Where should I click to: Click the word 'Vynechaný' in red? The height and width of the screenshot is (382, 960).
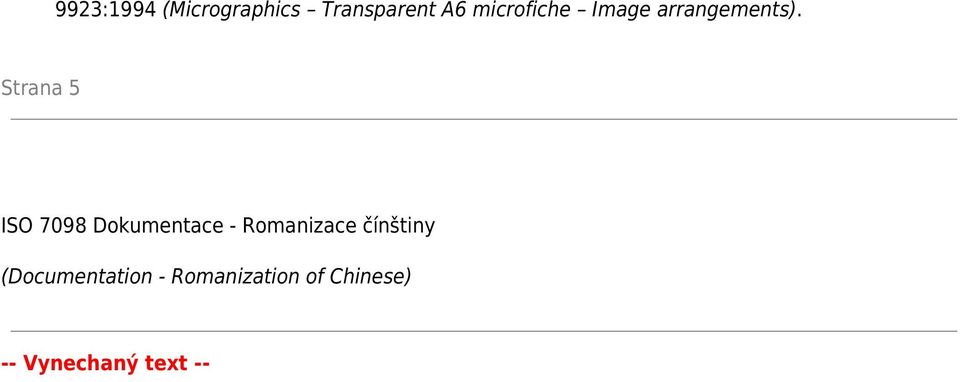(81, 364)
